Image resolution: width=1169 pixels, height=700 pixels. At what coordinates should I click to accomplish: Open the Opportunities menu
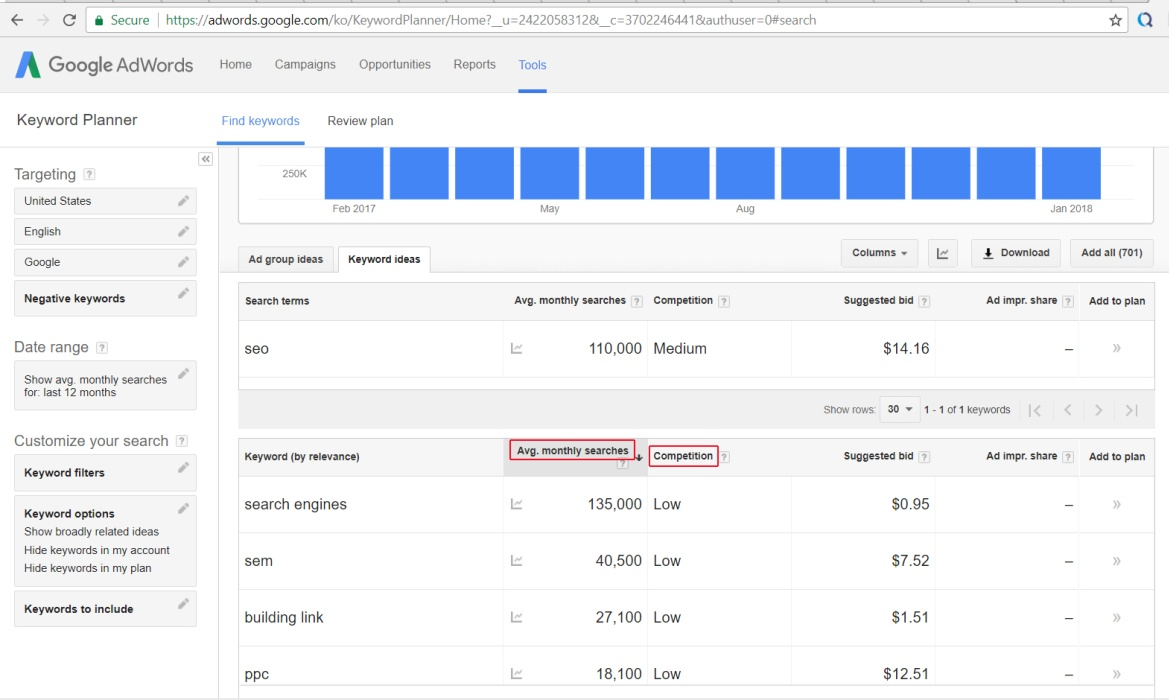click(x=394, y=65)
